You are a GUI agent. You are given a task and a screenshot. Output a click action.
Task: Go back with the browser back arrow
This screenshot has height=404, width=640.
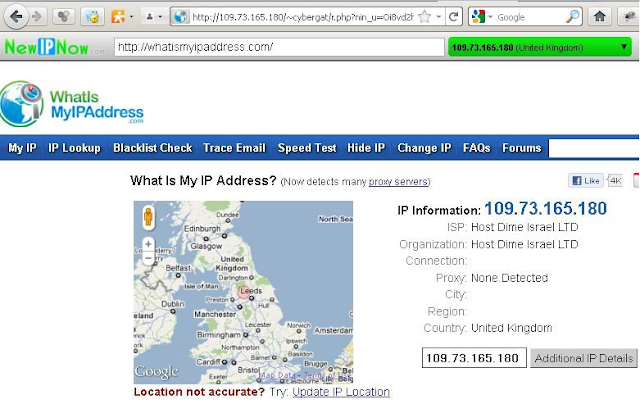tap(16, 17)
